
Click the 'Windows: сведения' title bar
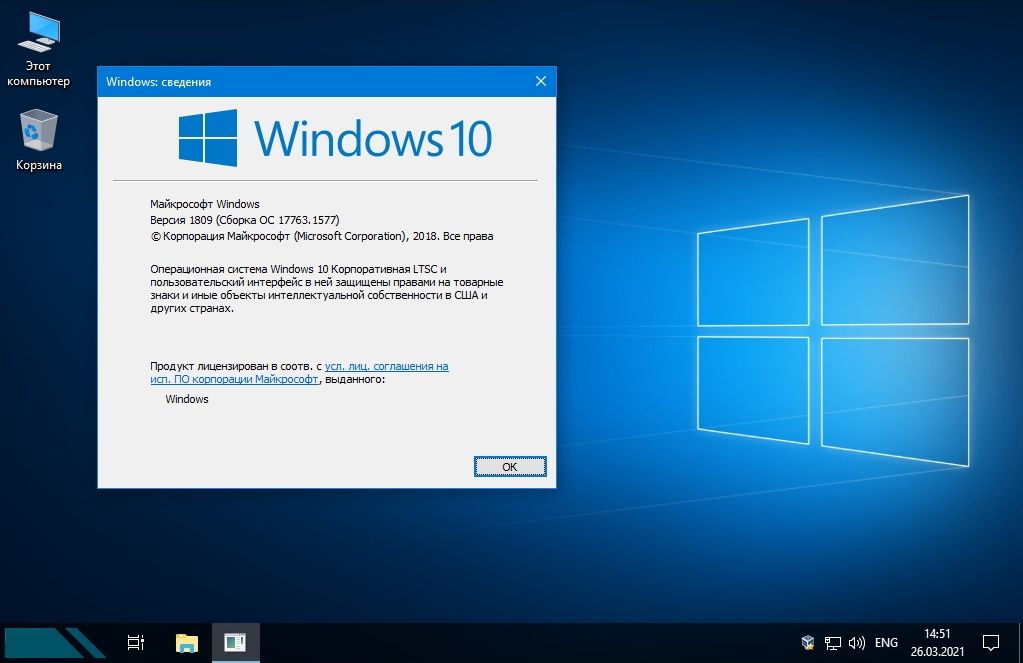(300, 81)
